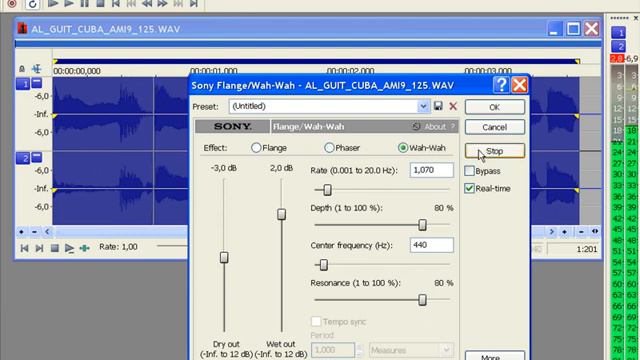Click the yellow loop region start marker
The image size is (640, 360).
[55, 61]
